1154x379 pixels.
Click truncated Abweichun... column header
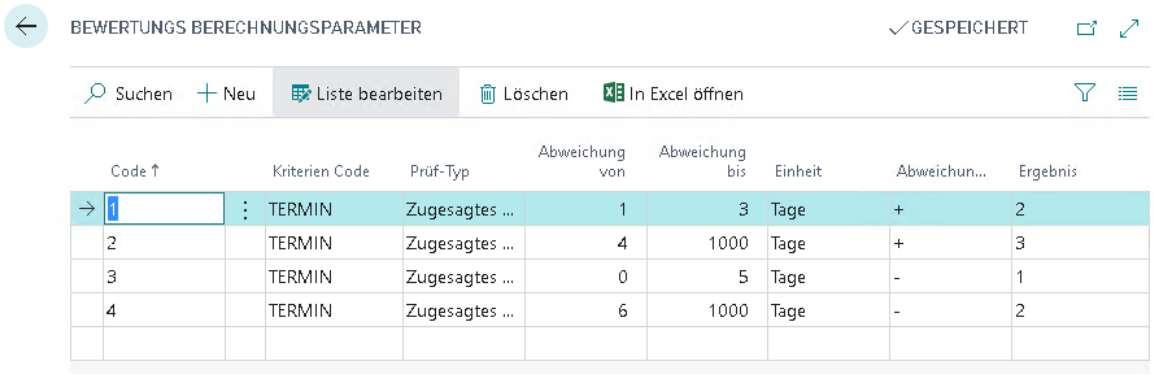click(x=941, y=171)
